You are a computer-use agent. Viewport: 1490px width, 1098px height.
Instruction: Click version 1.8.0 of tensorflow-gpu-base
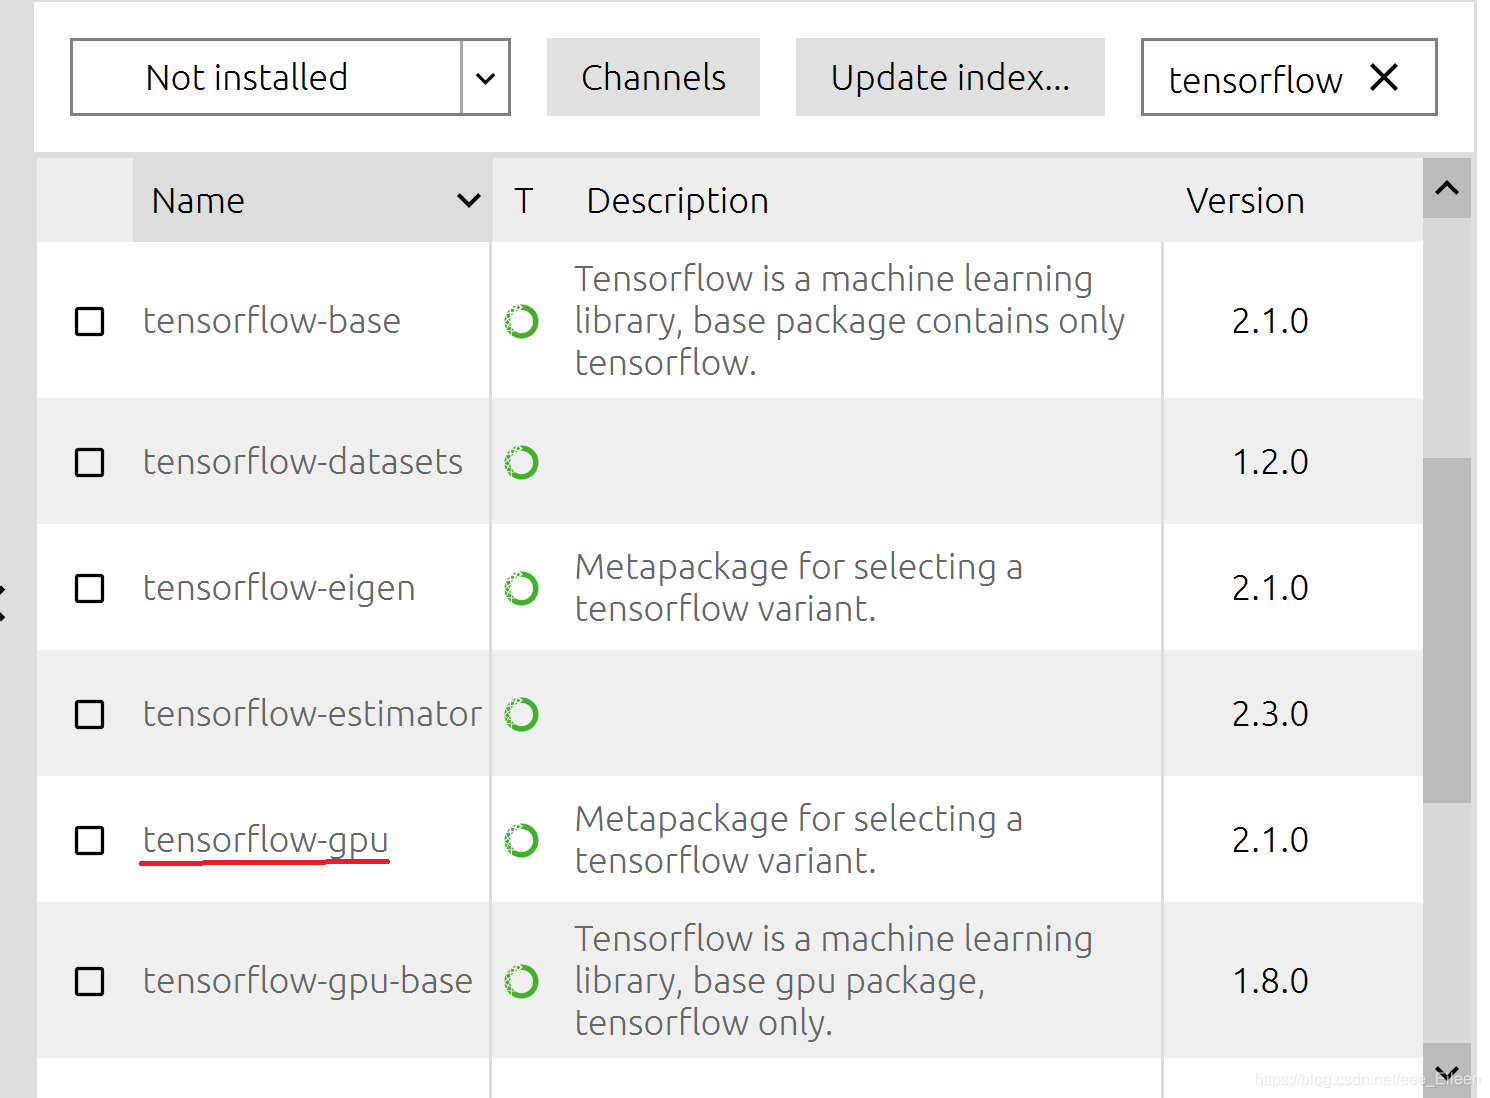[x=1270, y=981]
